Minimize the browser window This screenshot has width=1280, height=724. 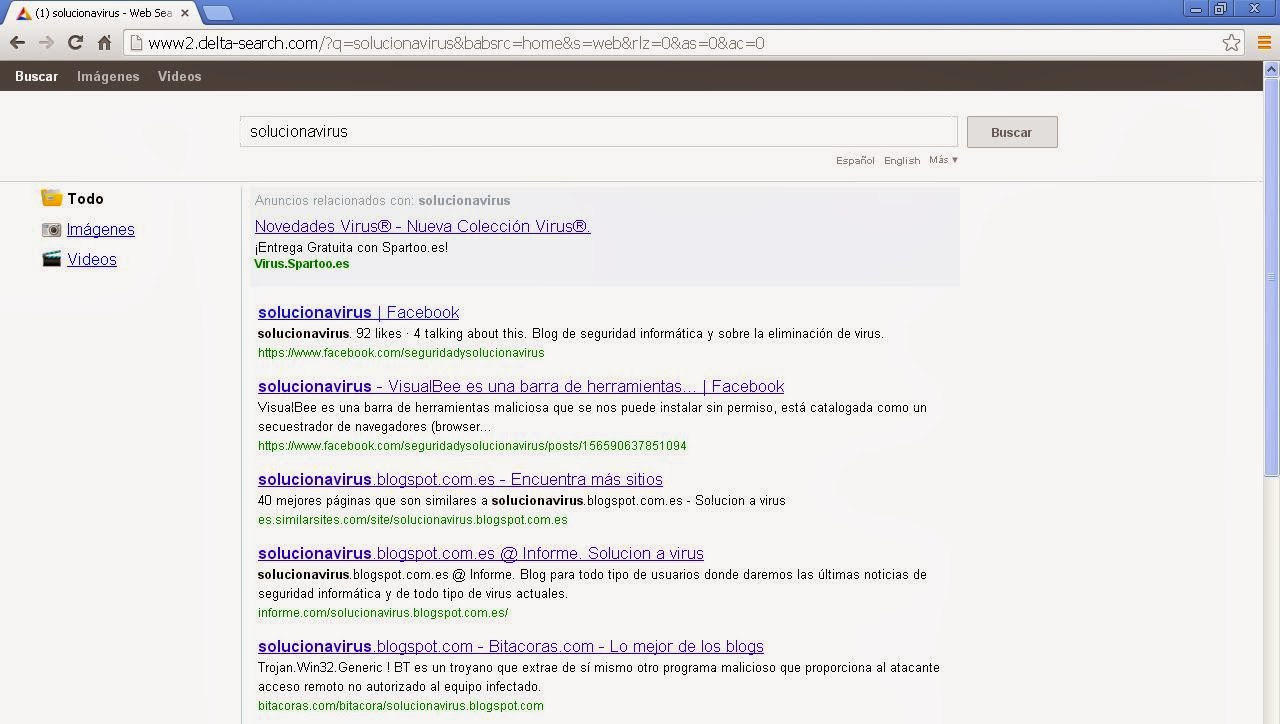pos(1197,9)
